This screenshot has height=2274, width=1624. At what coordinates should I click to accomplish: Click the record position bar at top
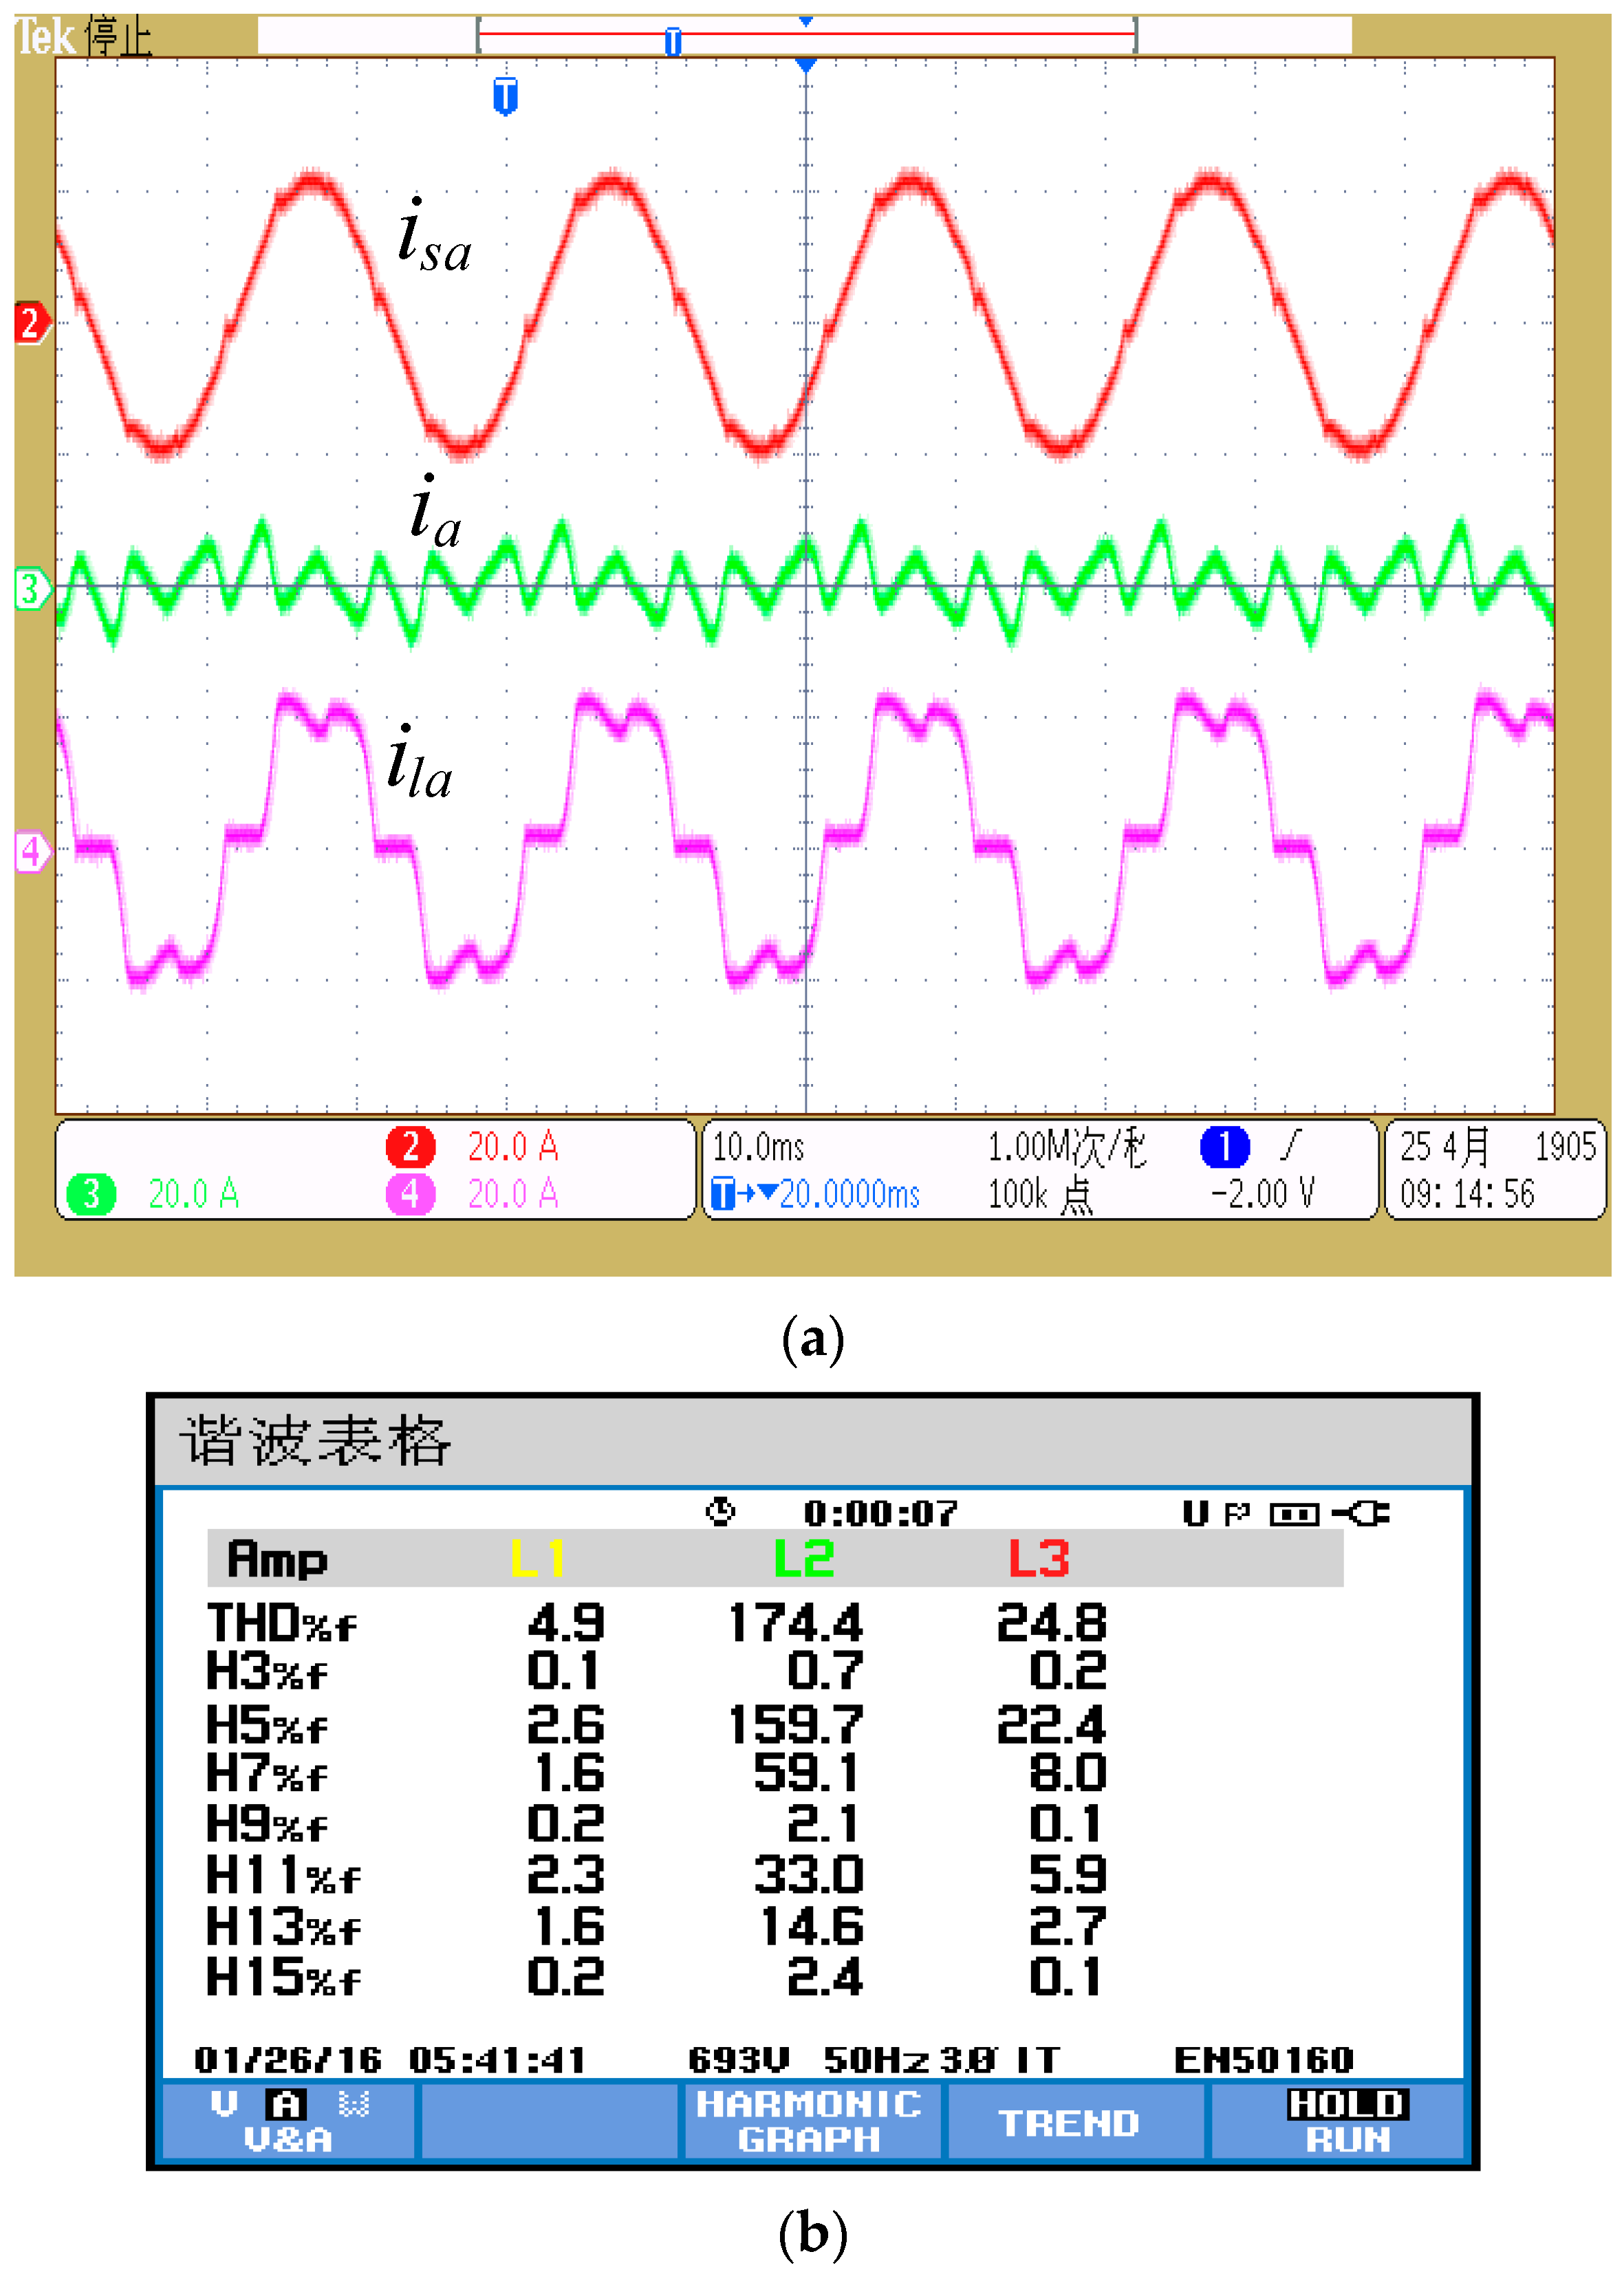tap(805, 35)
